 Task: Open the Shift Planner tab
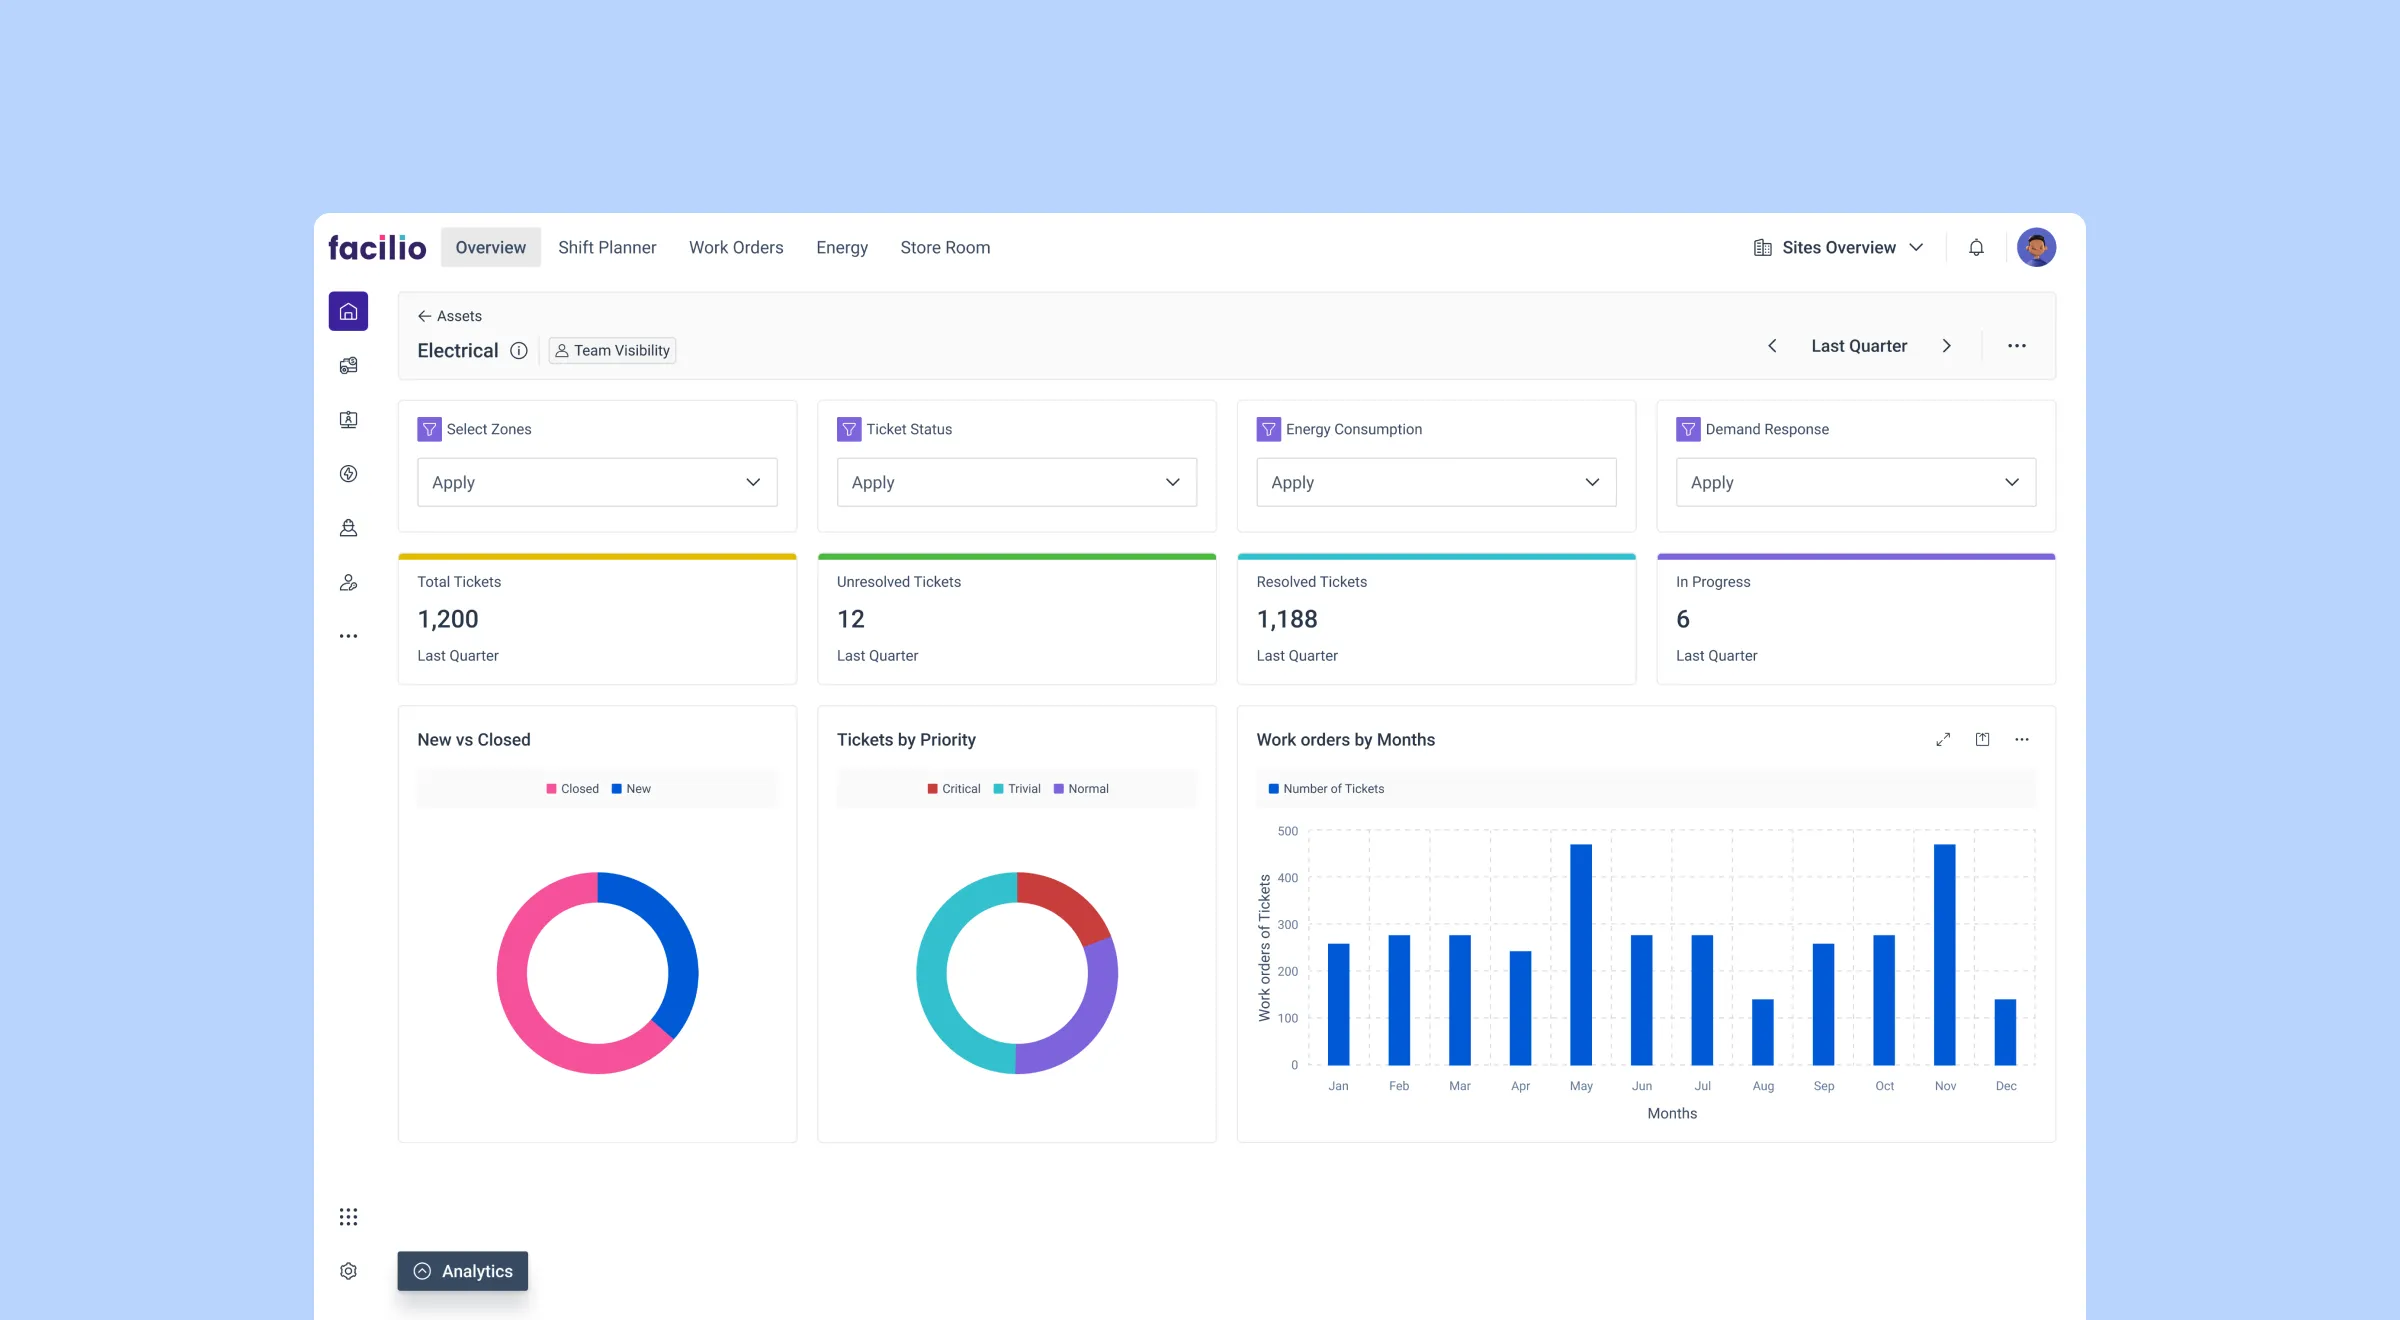(607, 247)
